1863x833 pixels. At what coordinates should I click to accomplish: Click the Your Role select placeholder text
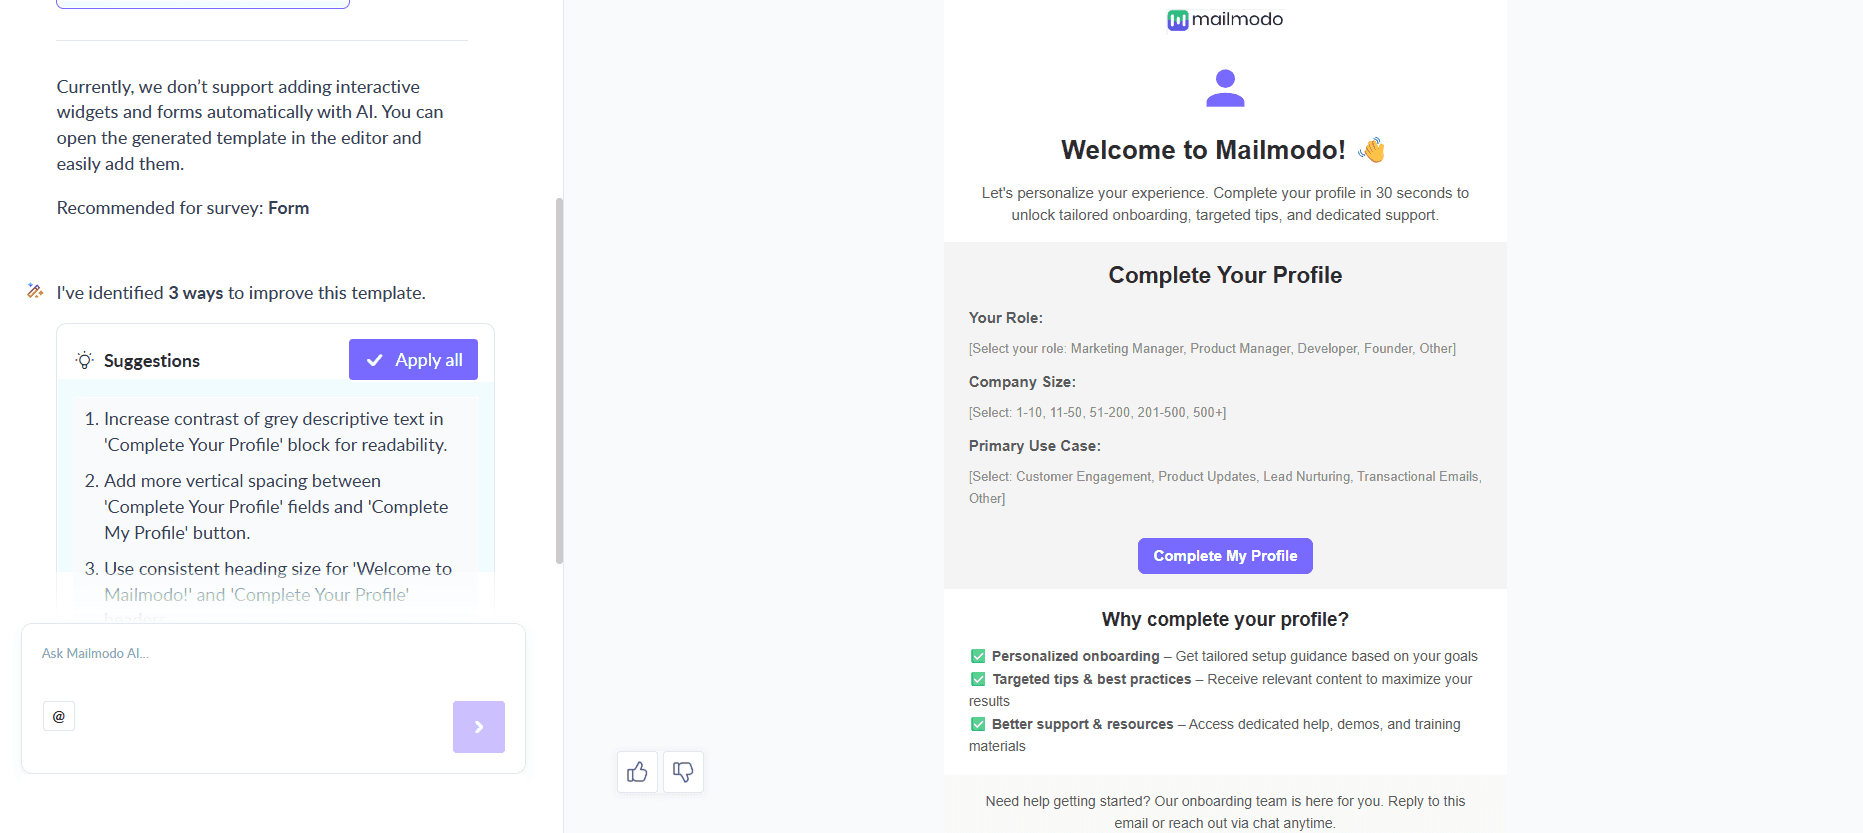click(x=1212, y=349)
